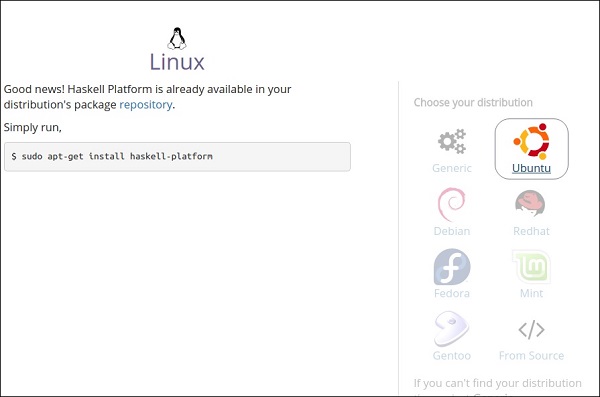Click the sudo apt-get install command box
600x397 pixels.
click(177, 157)
